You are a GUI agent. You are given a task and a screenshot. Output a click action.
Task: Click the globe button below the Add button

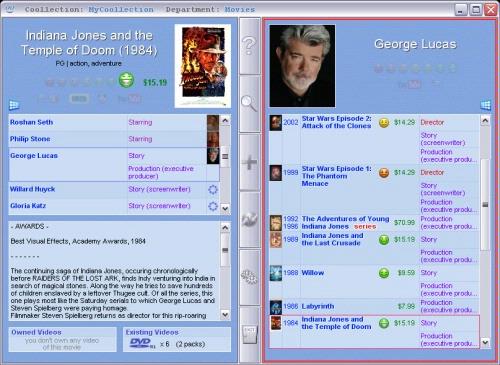250,220
